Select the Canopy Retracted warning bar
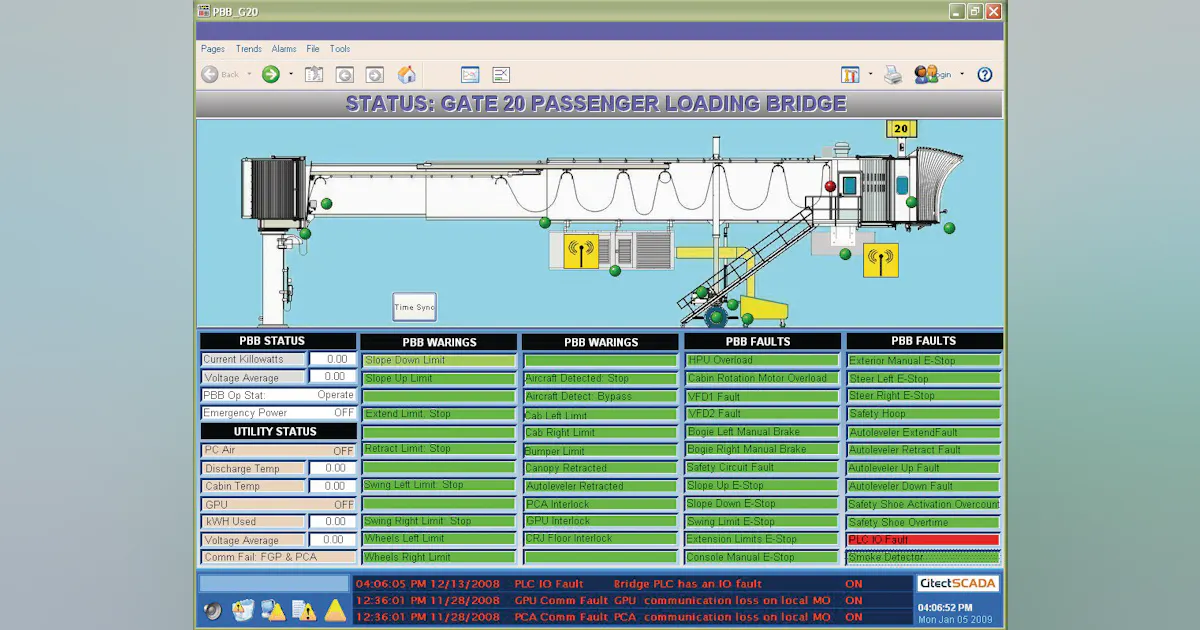 pos(600,468)
